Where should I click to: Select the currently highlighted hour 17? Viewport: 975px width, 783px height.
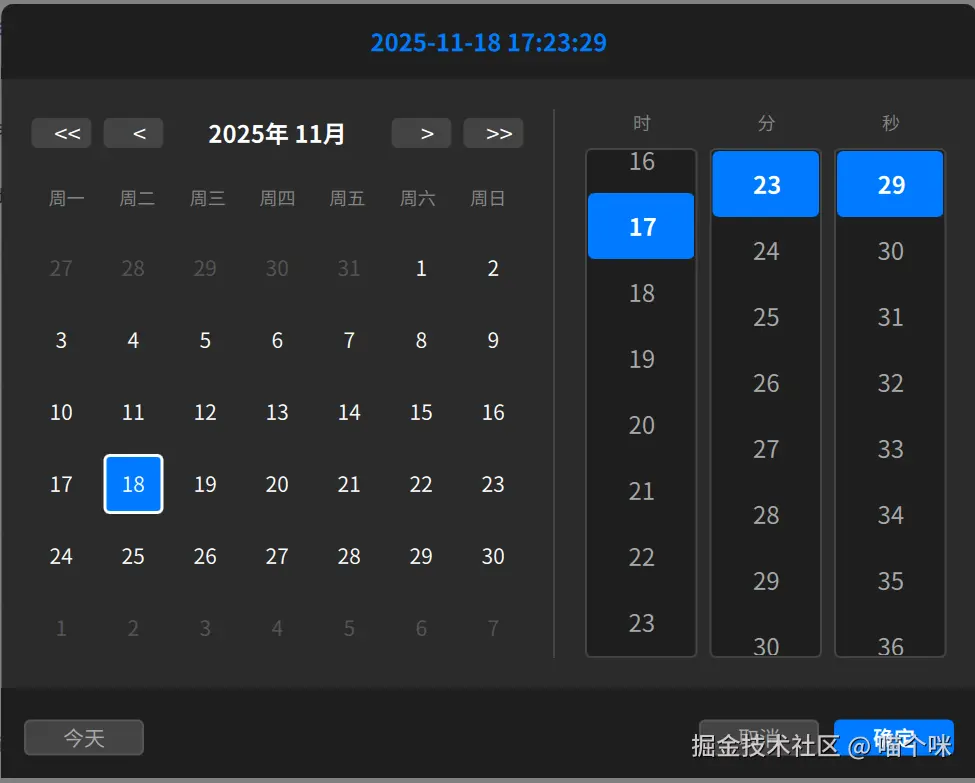click(641, 226)
